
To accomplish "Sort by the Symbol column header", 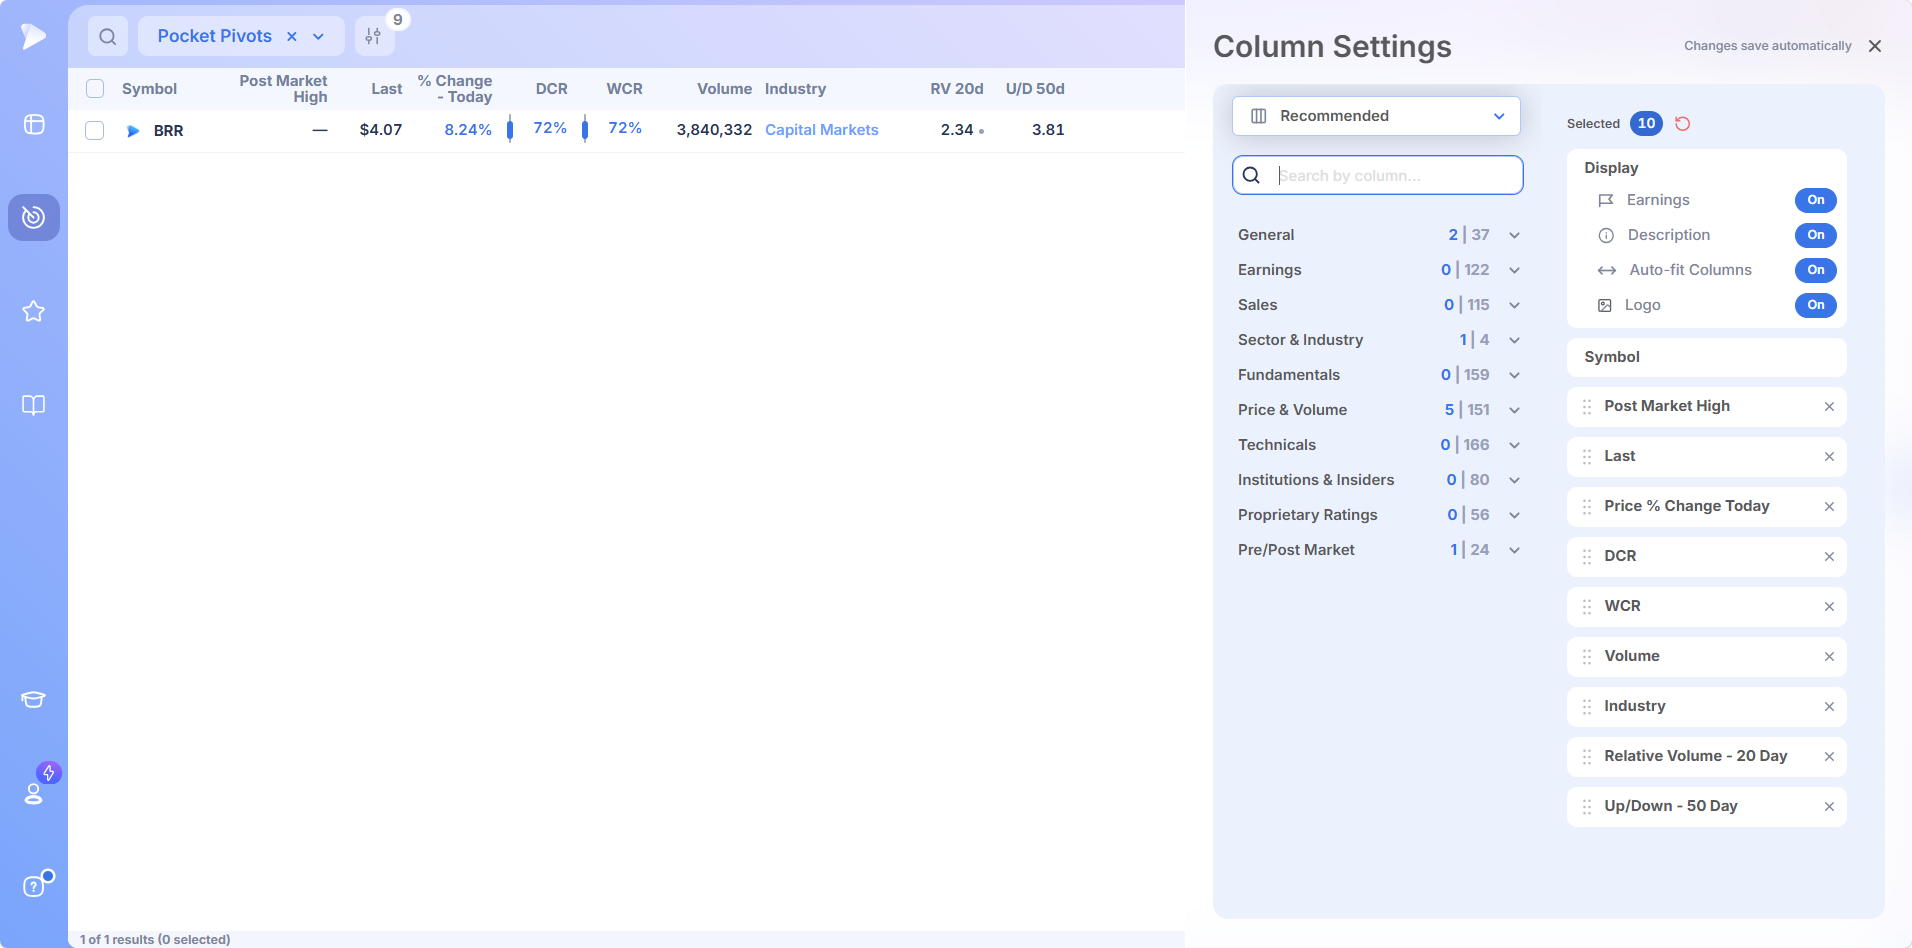I will 149,89.
